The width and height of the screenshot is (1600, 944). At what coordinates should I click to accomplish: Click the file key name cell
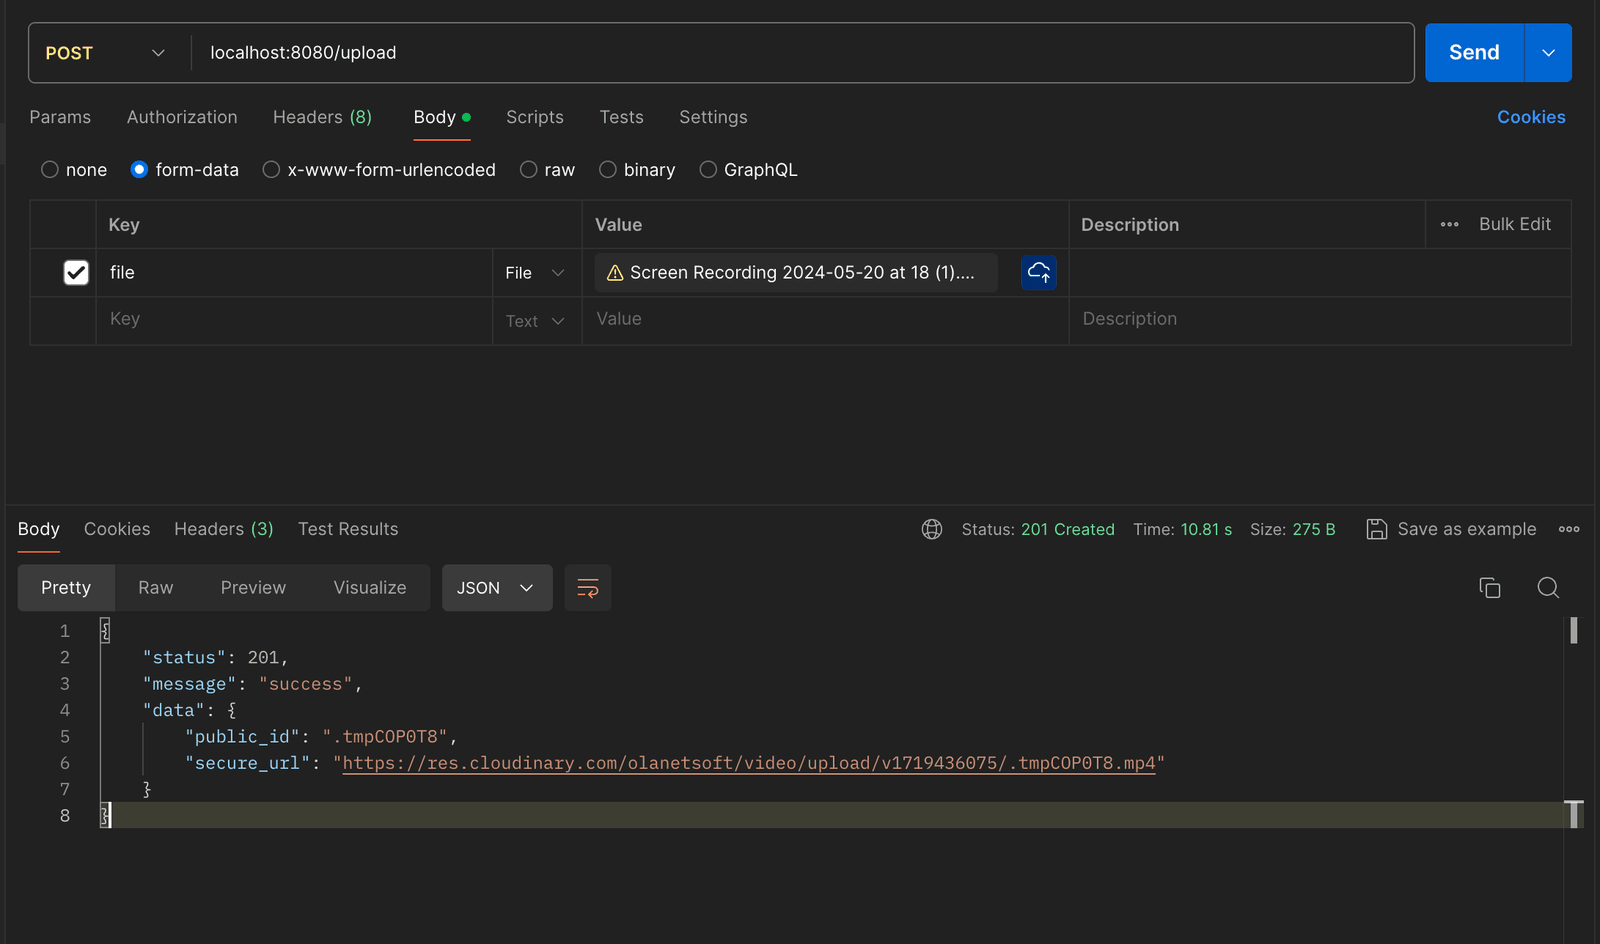click(294, 272)
